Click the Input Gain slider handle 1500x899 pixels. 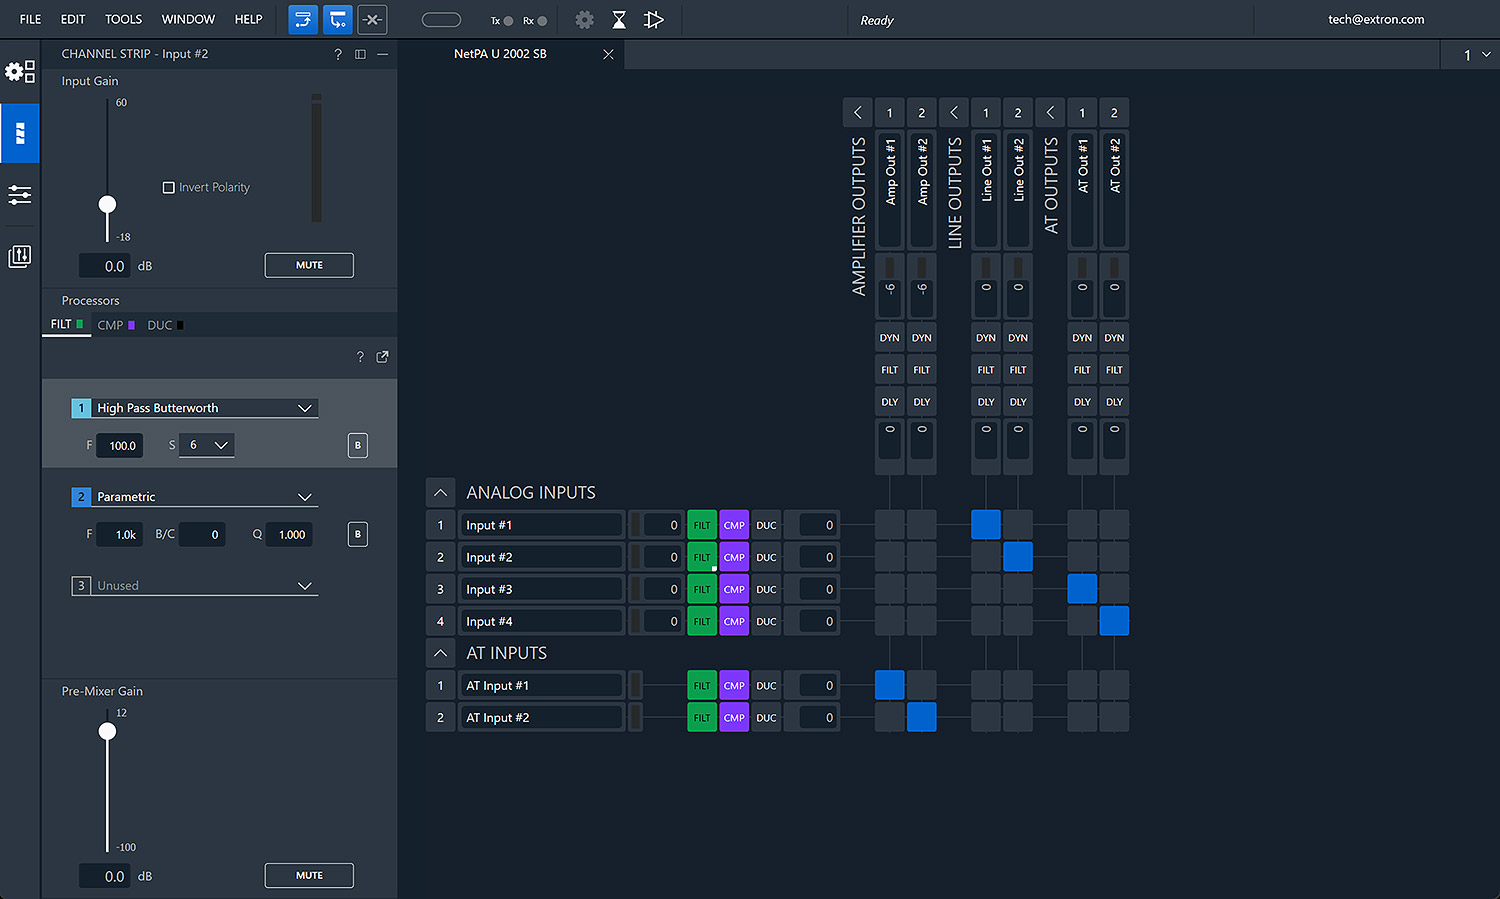click(x=107, y=205)
